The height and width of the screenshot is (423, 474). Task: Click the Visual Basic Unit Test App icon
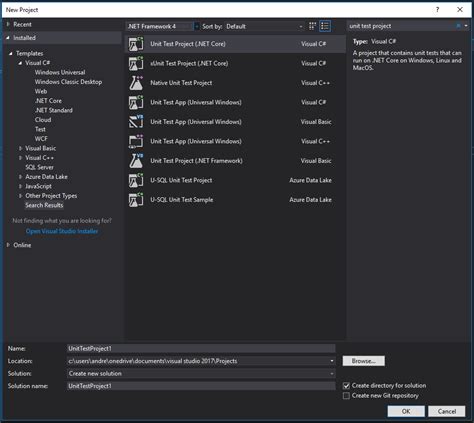pos(136,122)
